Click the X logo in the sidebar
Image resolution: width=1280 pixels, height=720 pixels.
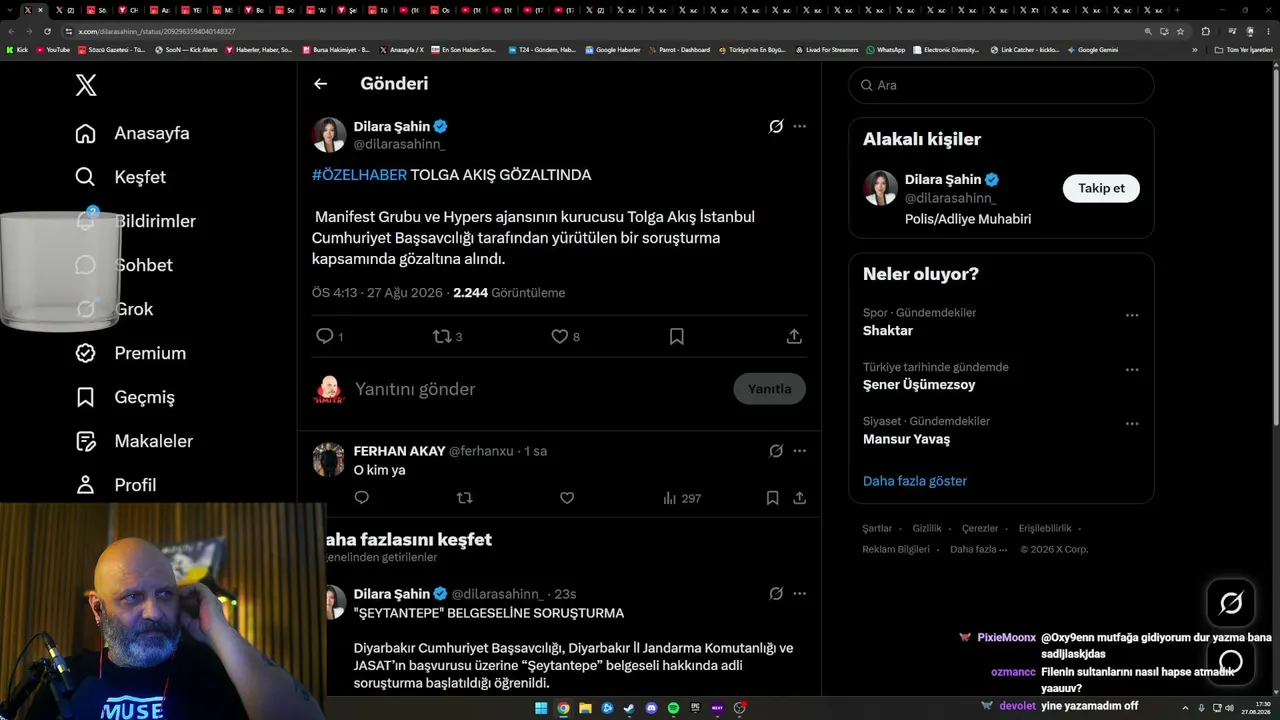[x=86, y=85]
